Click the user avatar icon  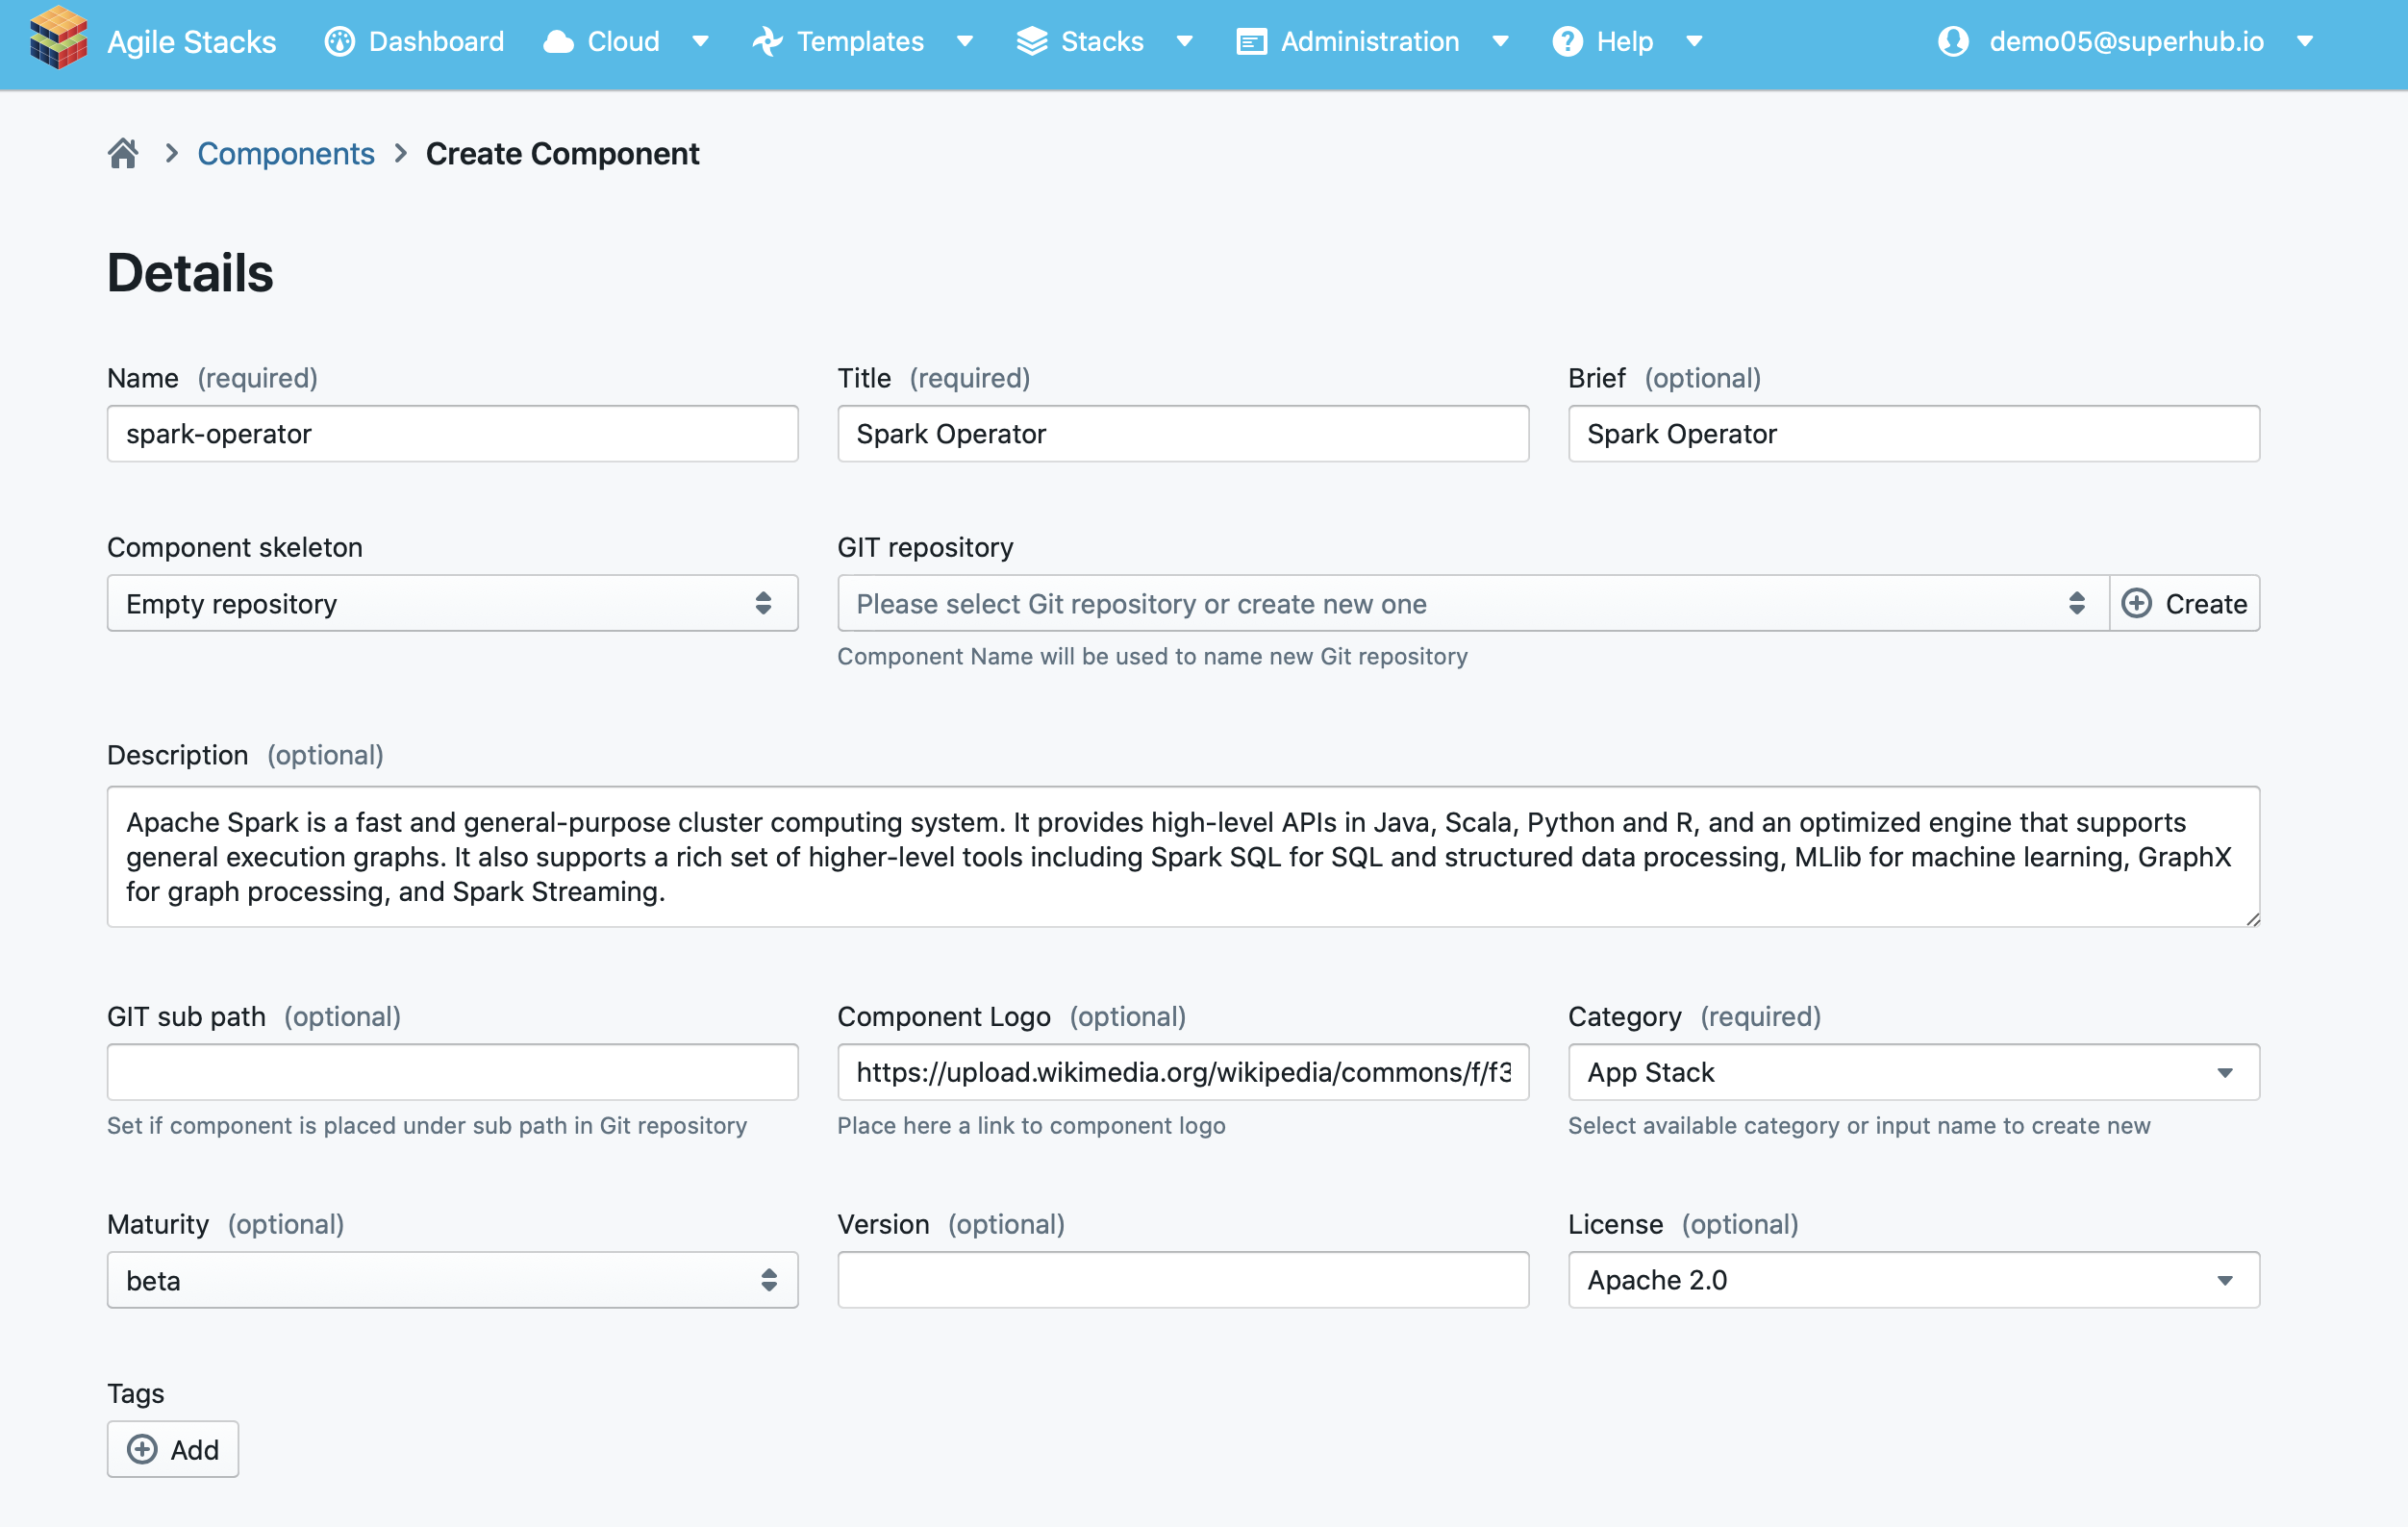[1952, 41]
